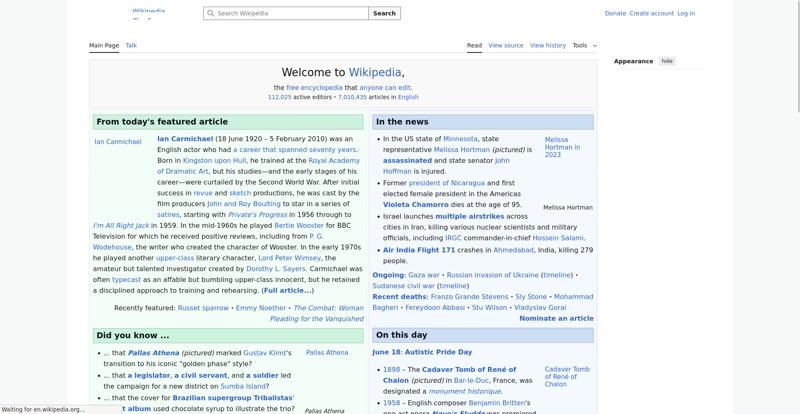Open the Create account link

tap(652, 13)
